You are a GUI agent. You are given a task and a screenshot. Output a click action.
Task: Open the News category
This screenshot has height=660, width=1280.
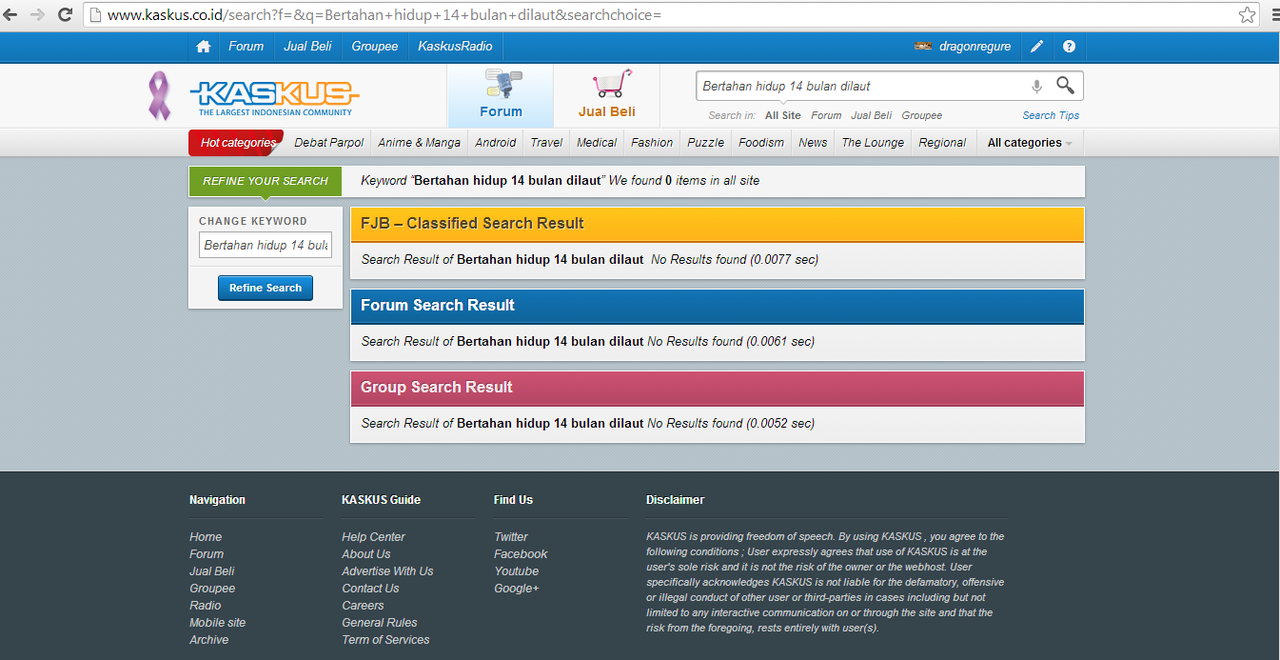point(813,143)
